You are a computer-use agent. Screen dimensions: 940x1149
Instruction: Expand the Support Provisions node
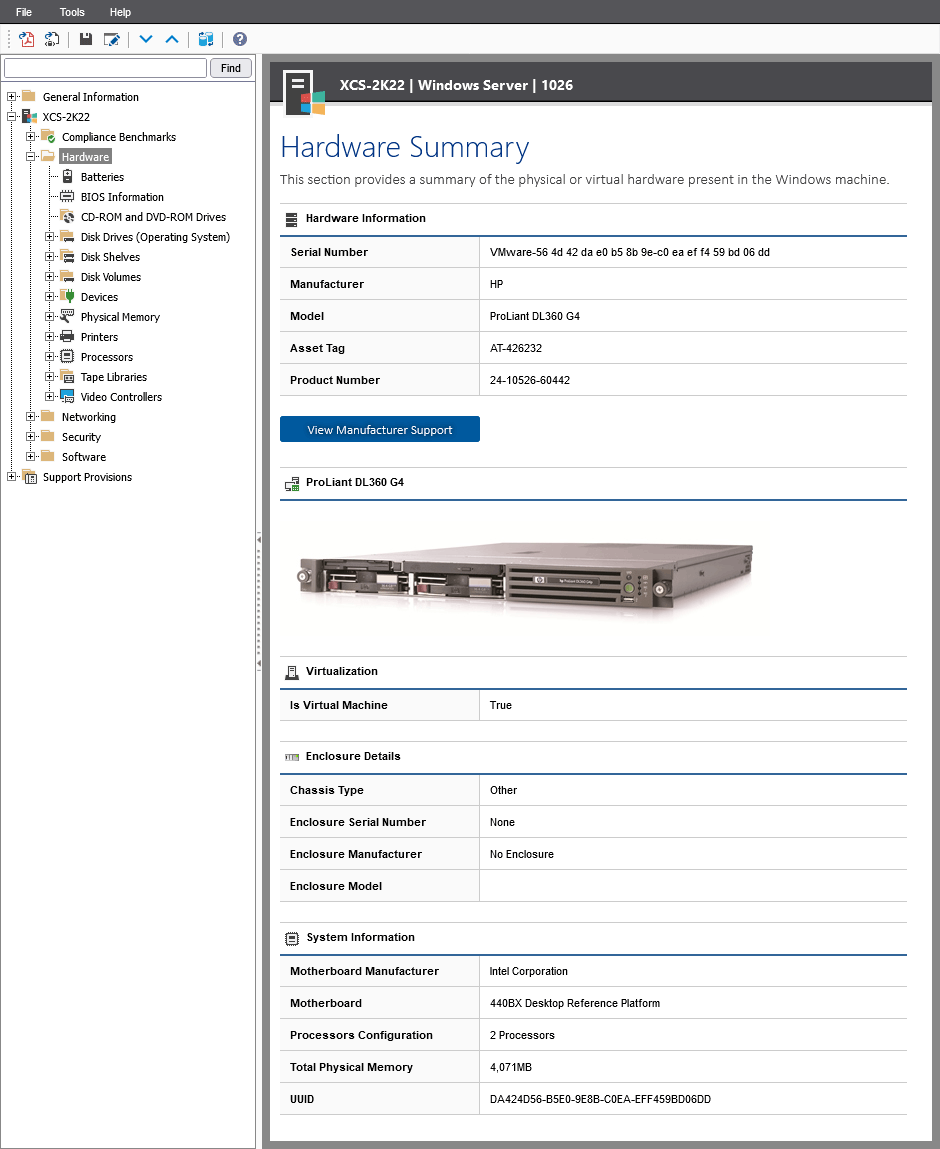12,476
